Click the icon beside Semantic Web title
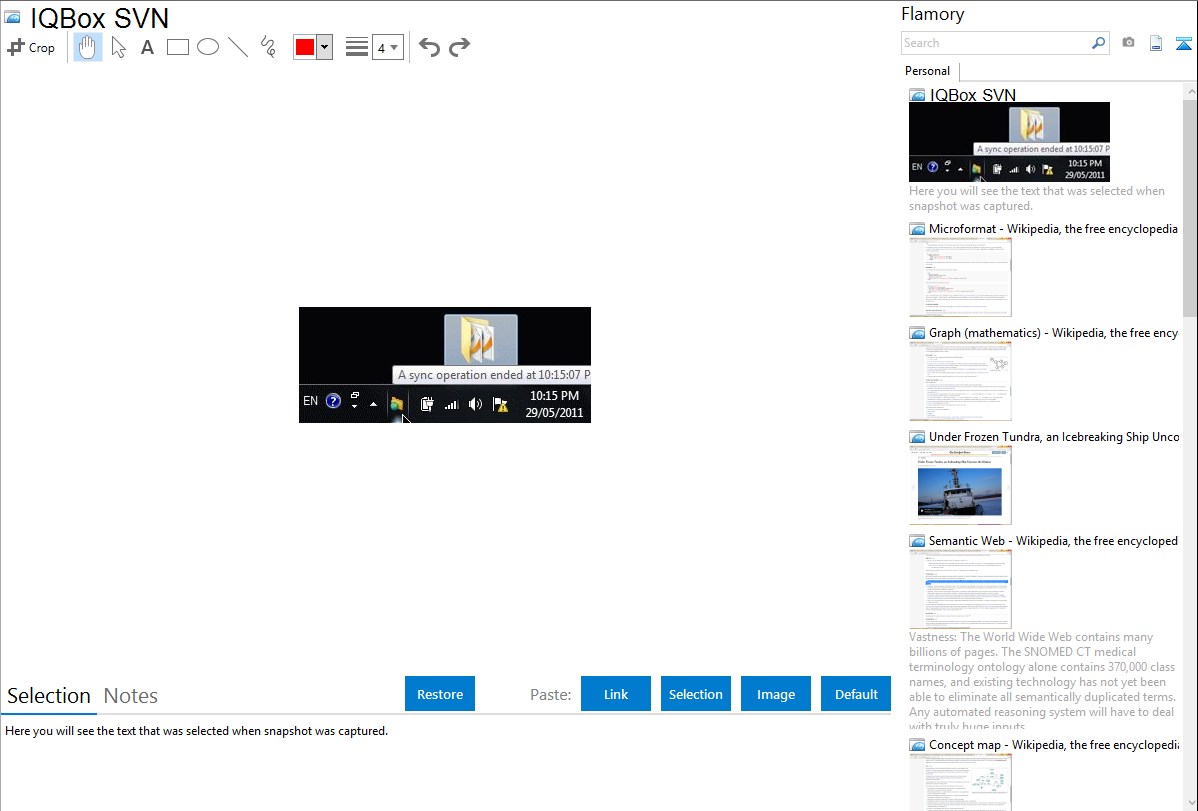The width and height of the screenshot is (1198, 811). 918,541
